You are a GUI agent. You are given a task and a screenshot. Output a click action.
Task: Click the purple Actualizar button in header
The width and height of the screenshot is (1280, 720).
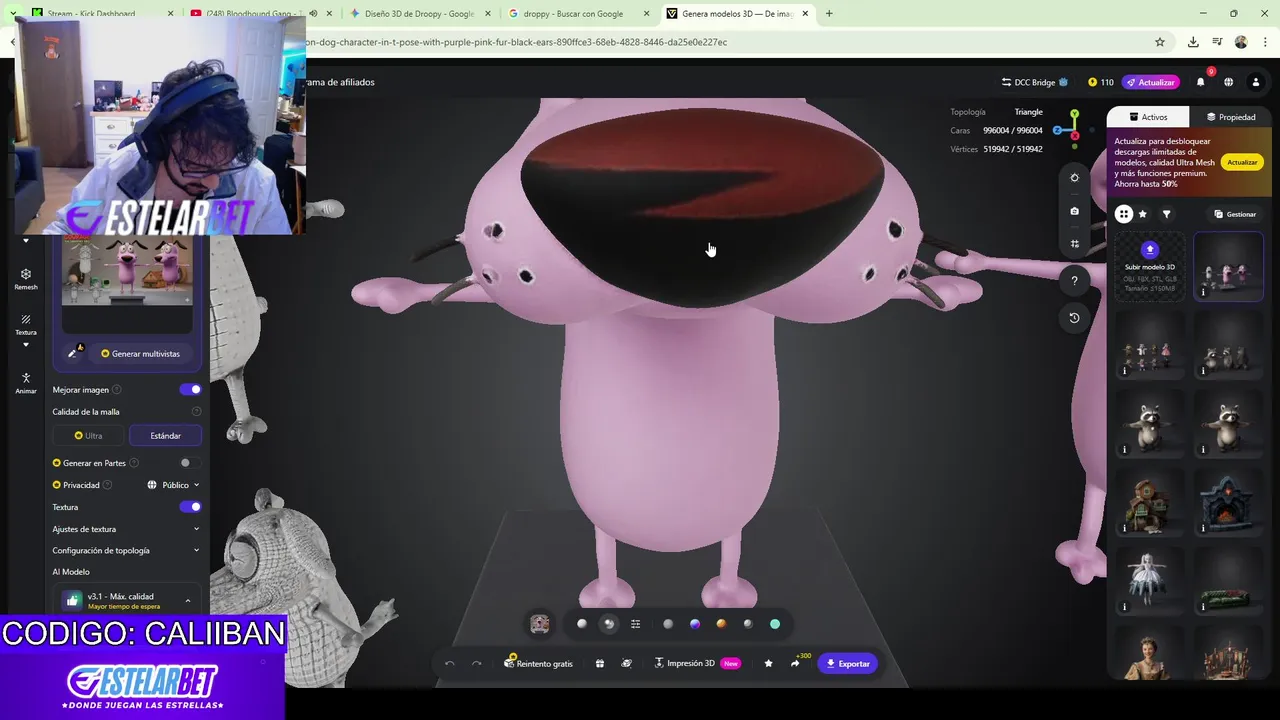point(1150,82)
